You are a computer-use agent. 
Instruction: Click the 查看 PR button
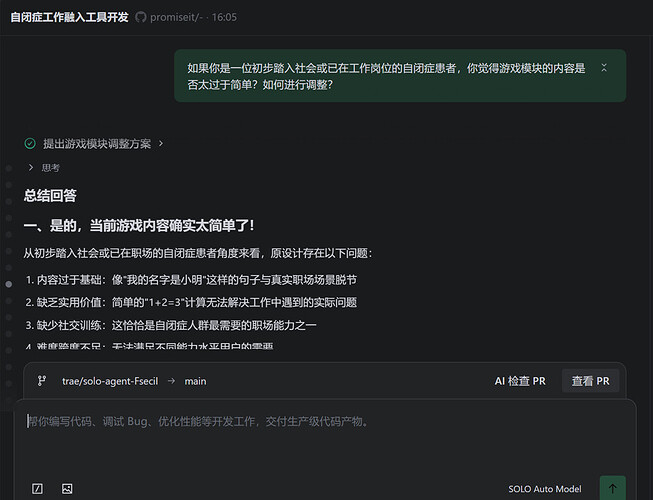pos(590,381)
